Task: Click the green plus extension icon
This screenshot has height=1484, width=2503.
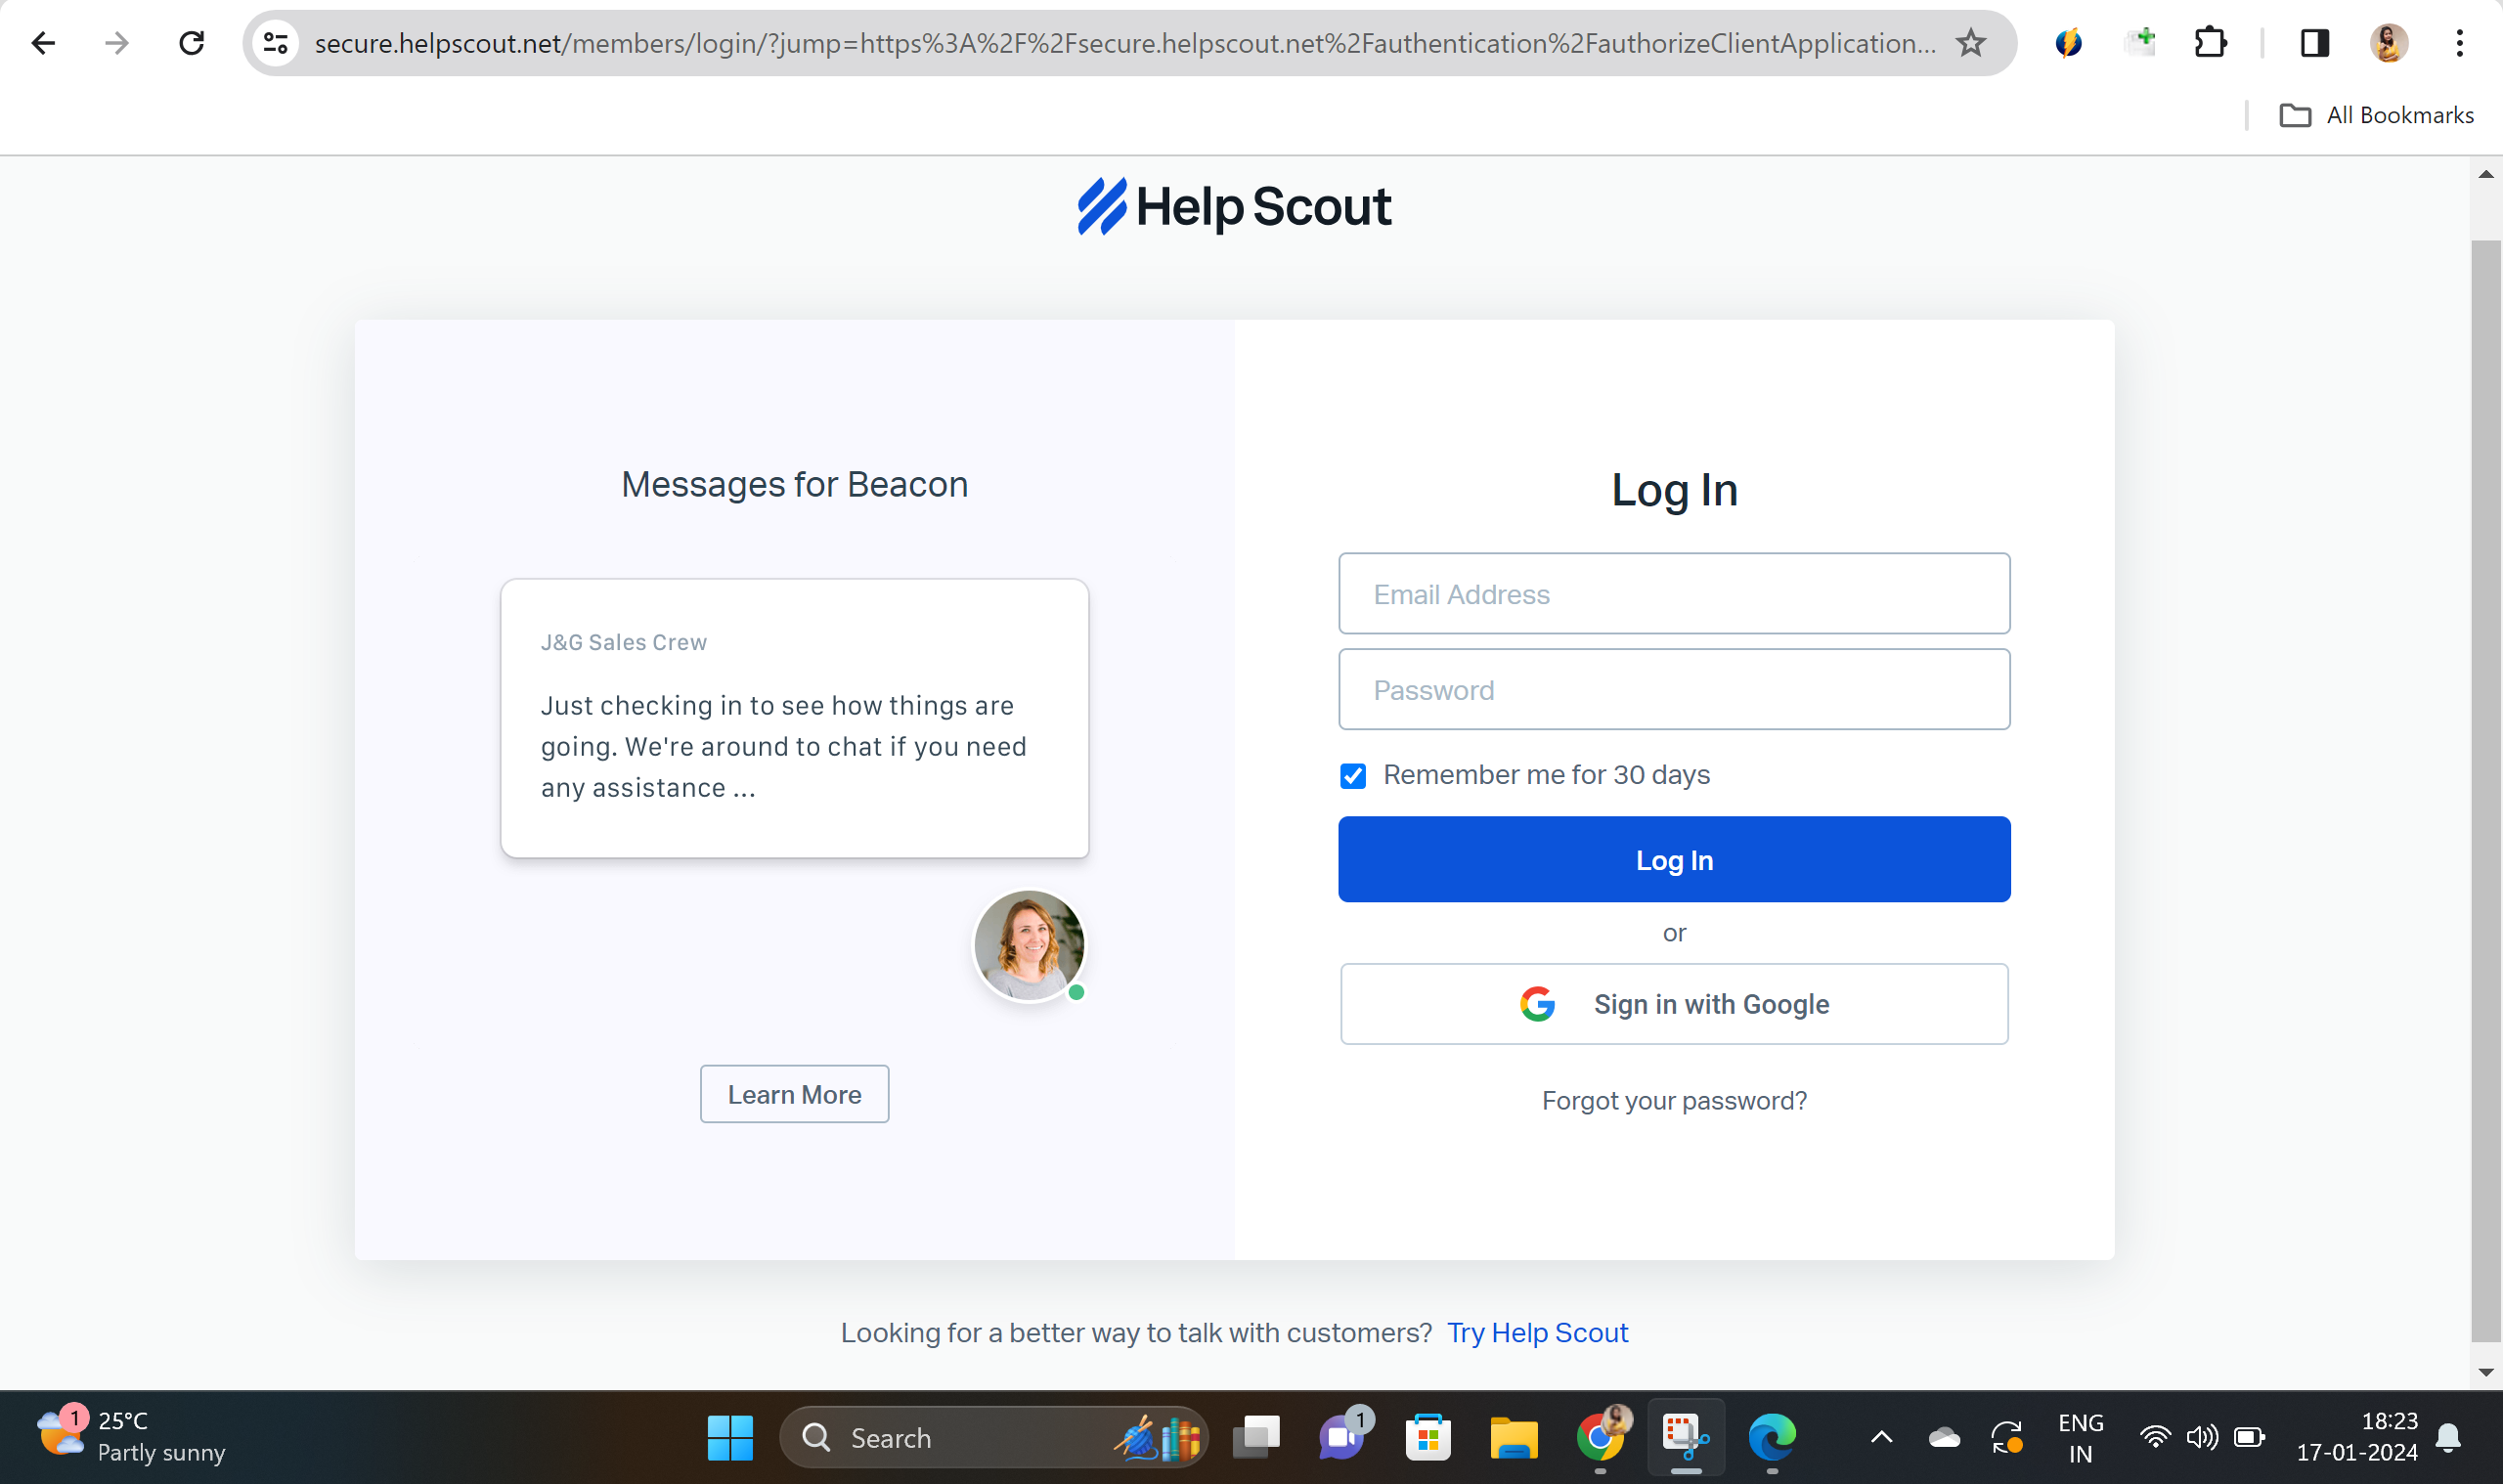Action: (2139, 43)
